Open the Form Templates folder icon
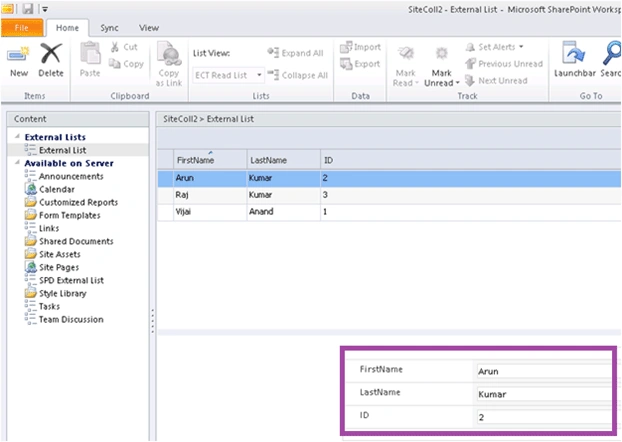 tap(31, 215)
